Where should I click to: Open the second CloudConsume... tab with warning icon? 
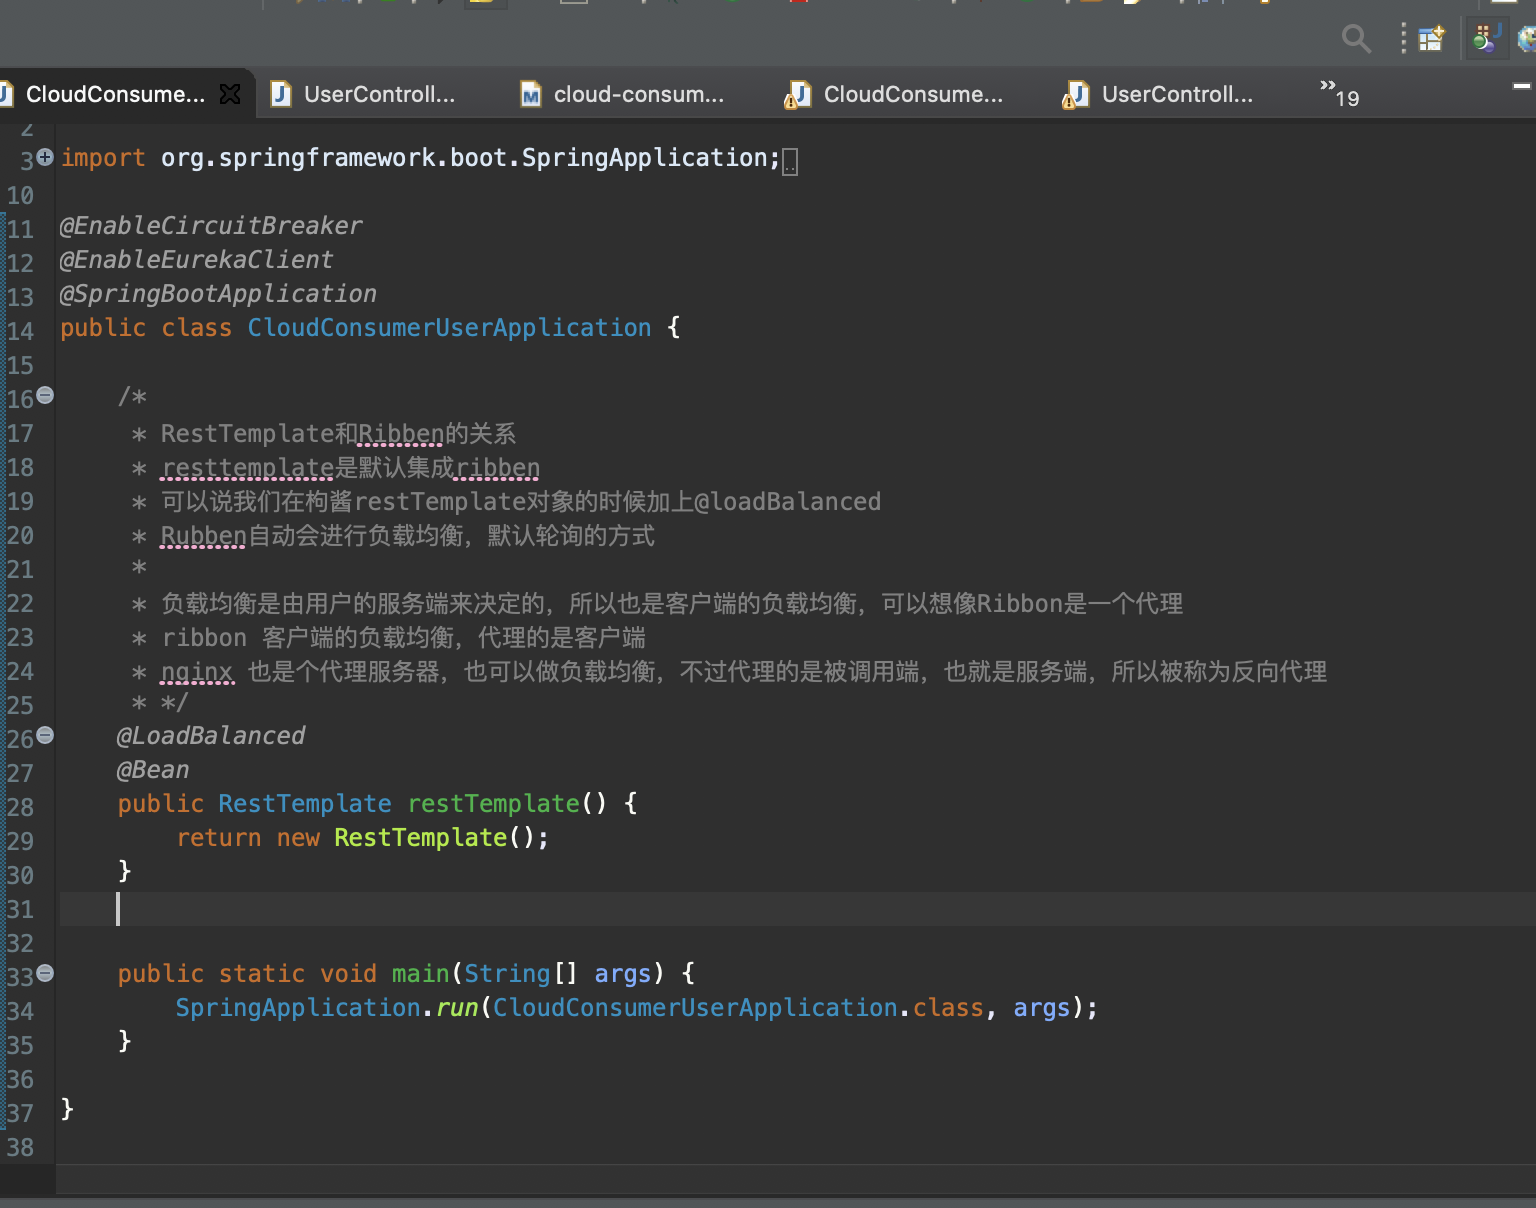(913, 94)
